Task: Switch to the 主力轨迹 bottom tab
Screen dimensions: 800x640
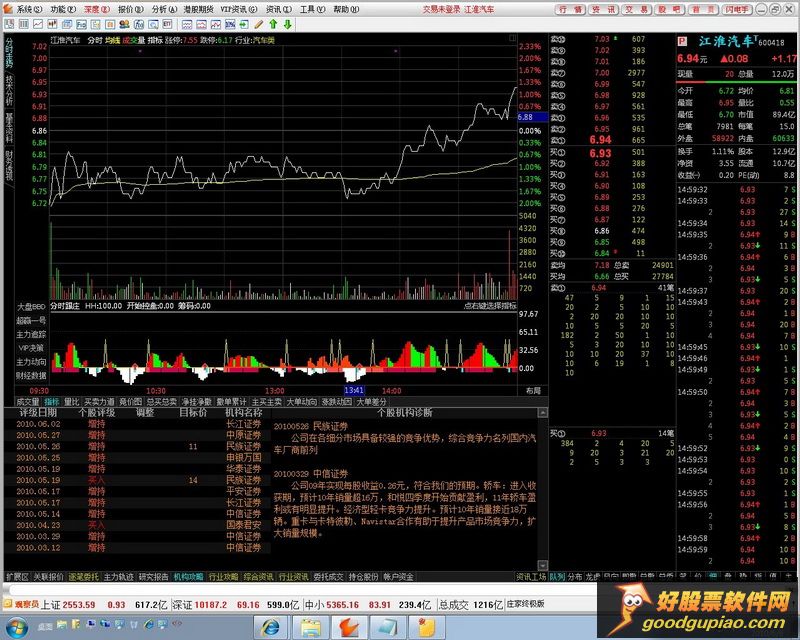Action: 119,577
